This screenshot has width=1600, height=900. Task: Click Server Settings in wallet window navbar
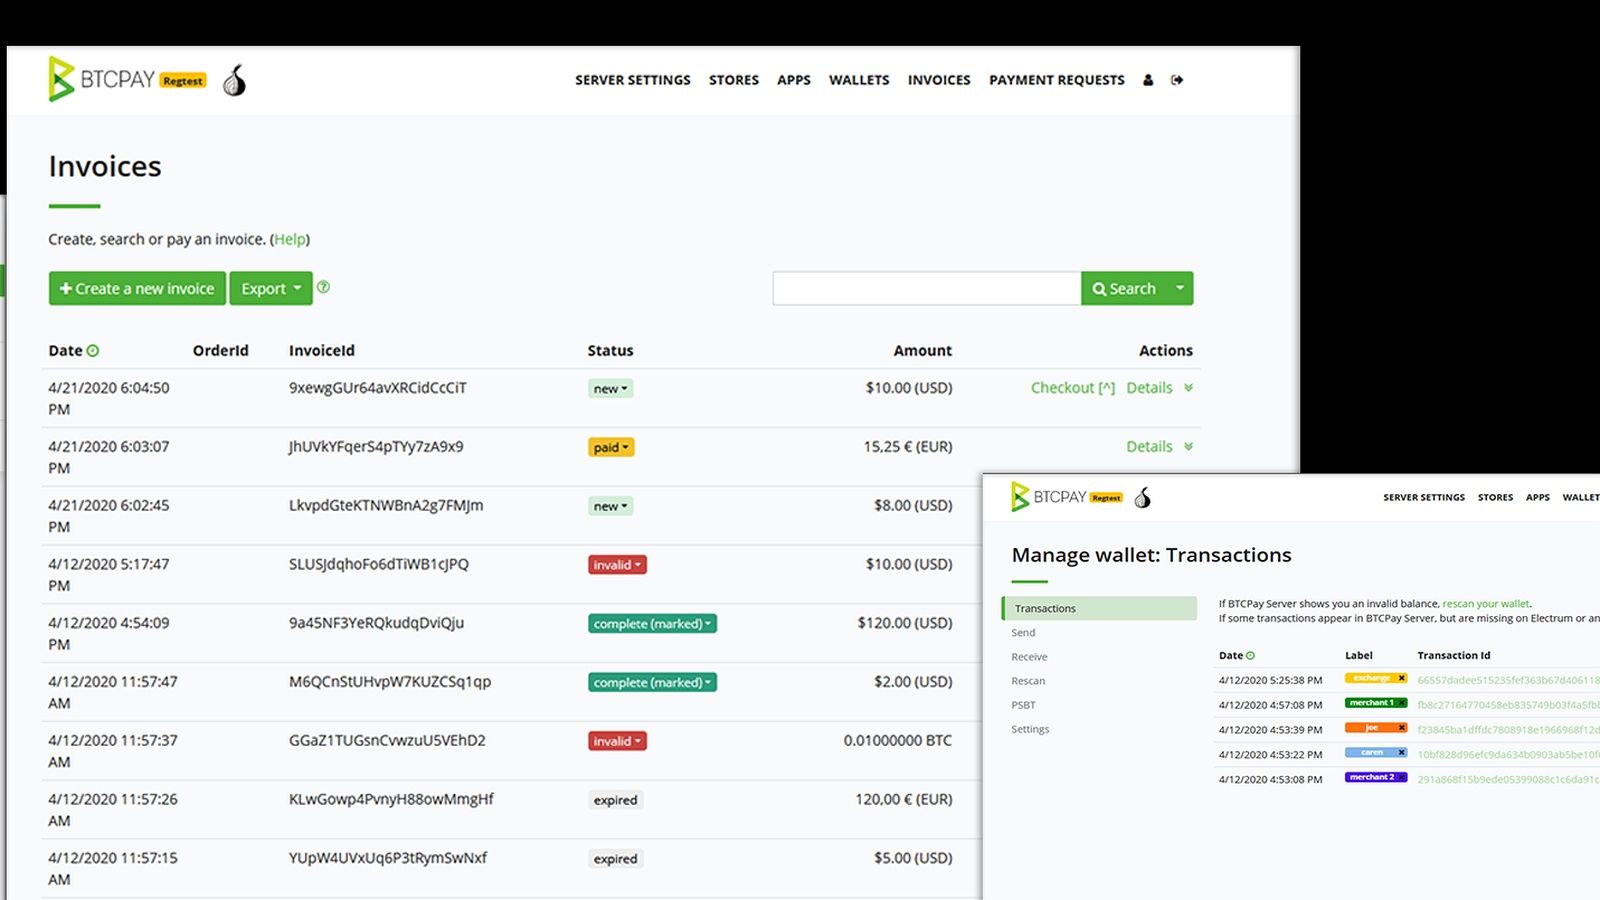[1424, 497]
